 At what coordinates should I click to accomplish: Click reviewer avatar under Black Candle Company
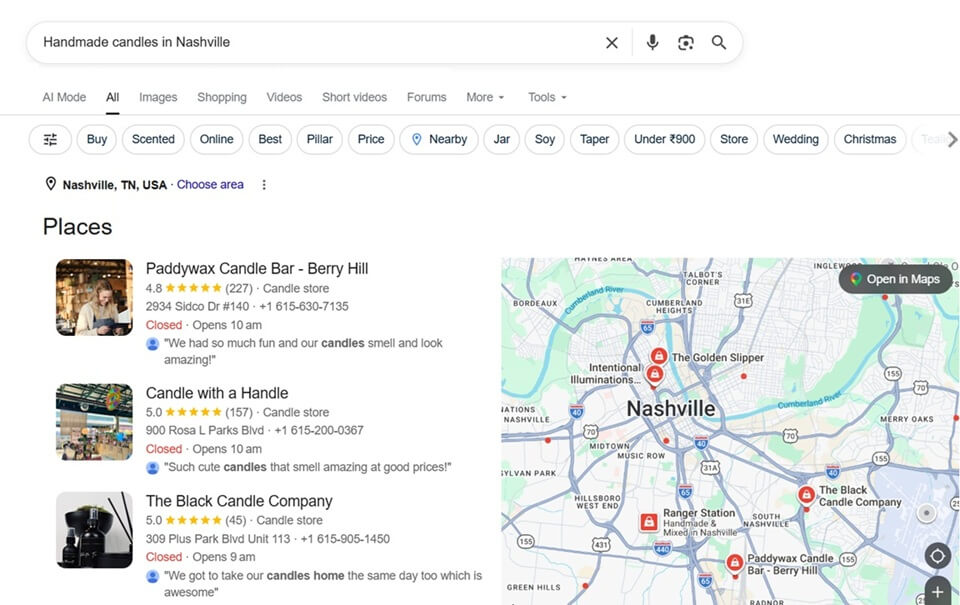click(152, 576)
